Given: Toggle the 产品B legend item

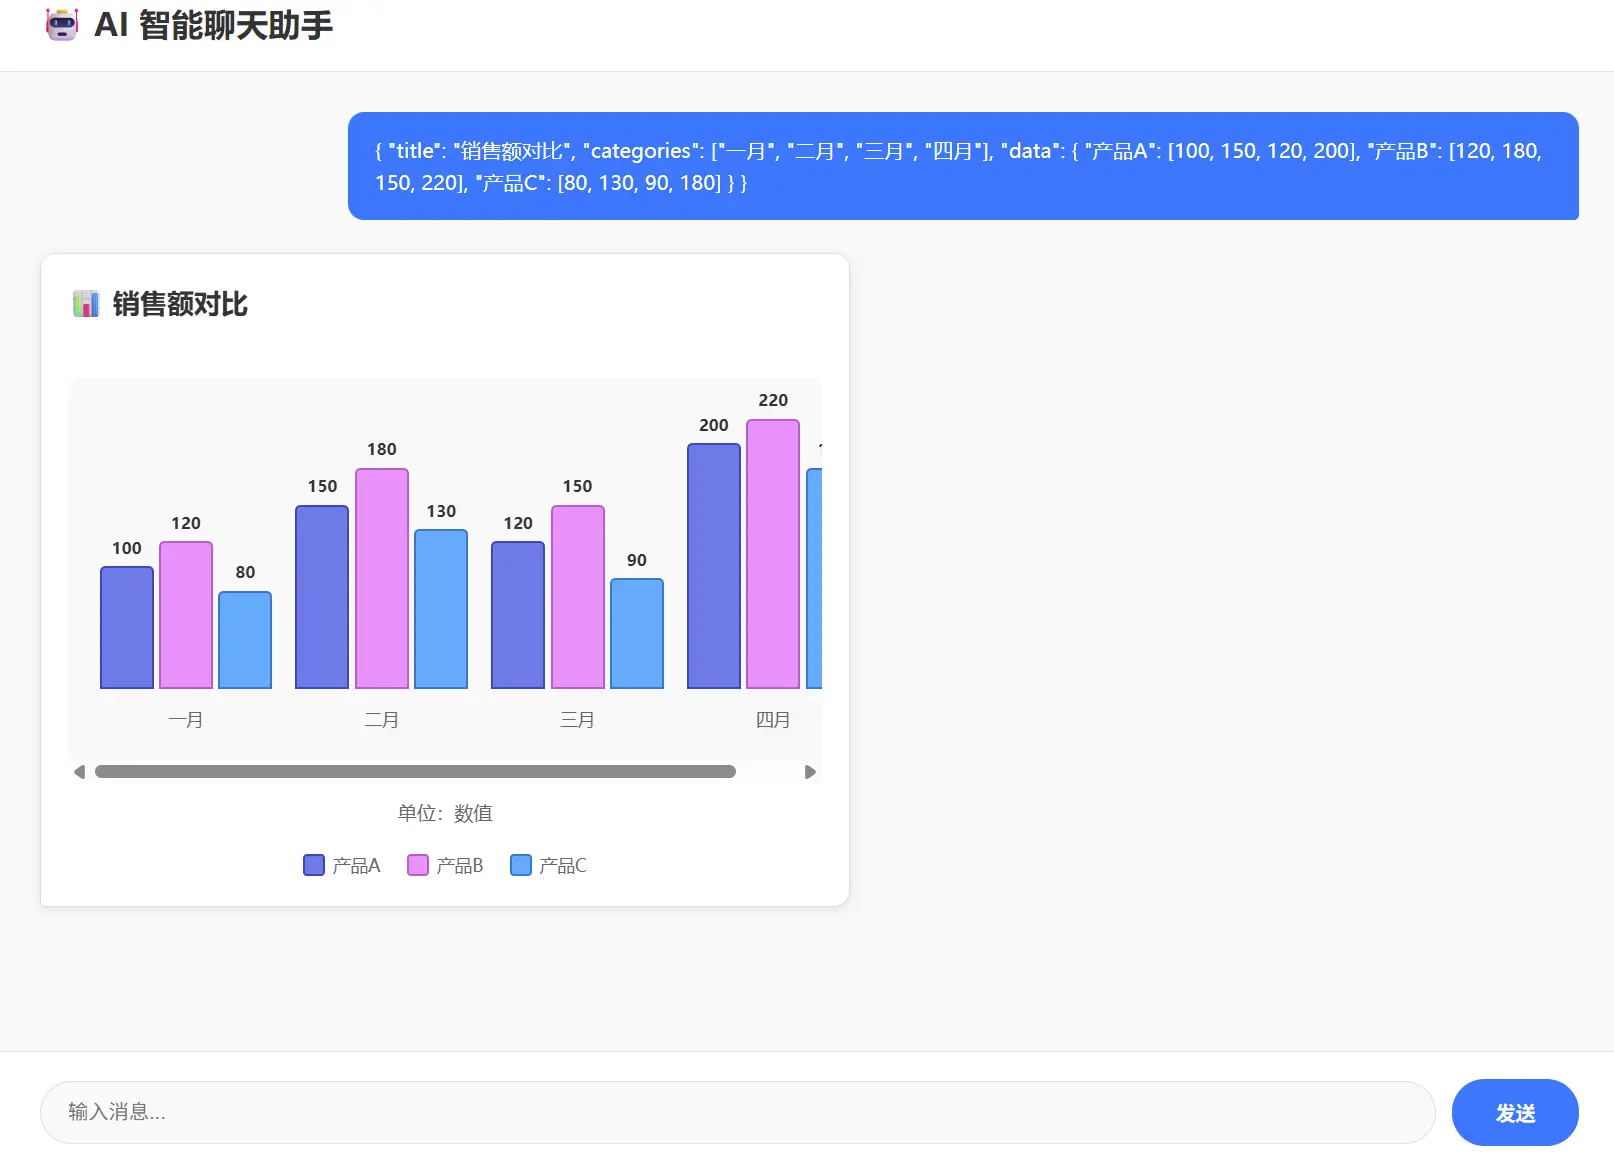Looking at the screenshot, I should coord(446,865).
